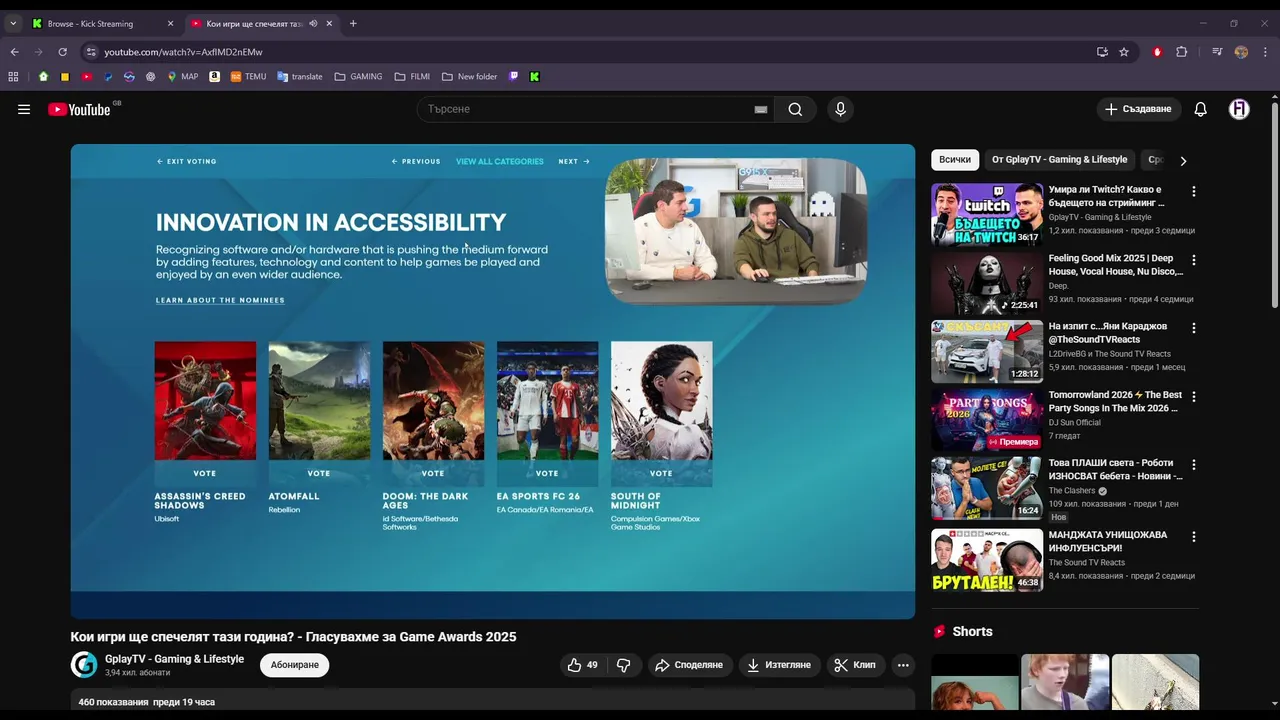Open the AdBlock red hand extension
This screenshot has width=1280, height=720.
click(x=1157, y=52)
